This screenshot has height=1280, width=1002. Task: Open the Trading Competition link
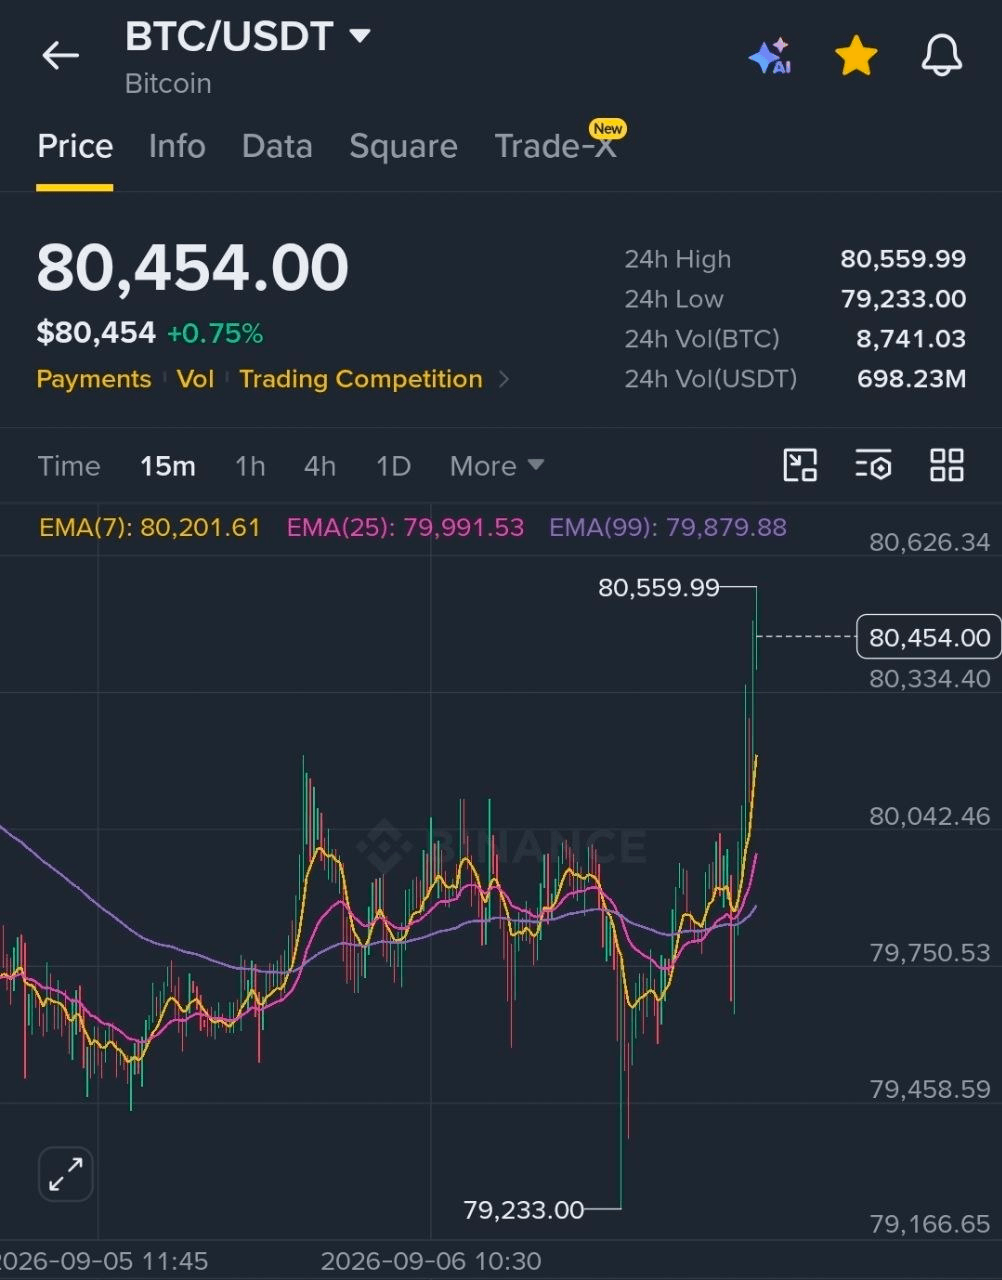point(361,379)
